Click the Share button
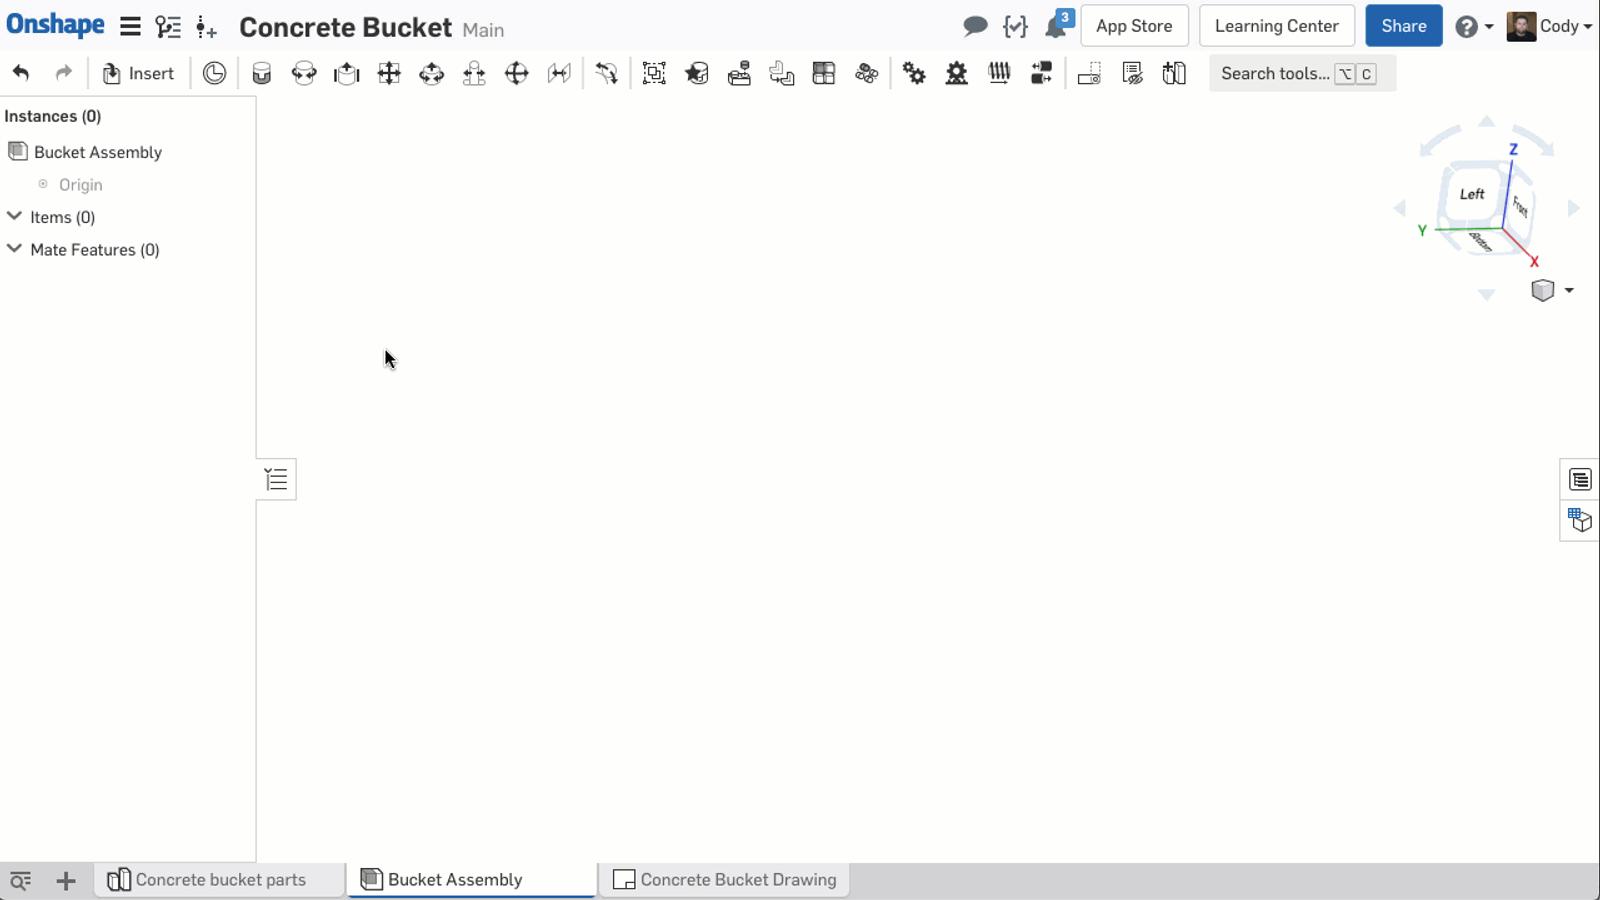 point(1403,26)
